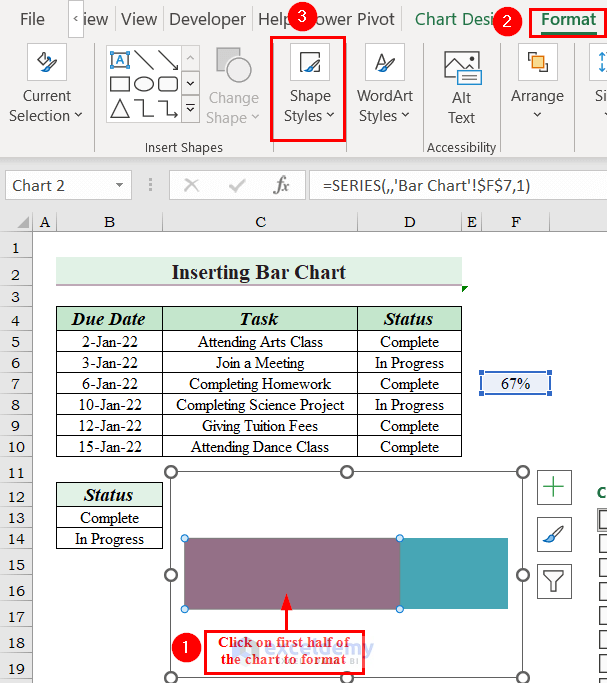Click the Insert Function fx button
Viewport: 607px width, 683px height.
pos(281,186)
